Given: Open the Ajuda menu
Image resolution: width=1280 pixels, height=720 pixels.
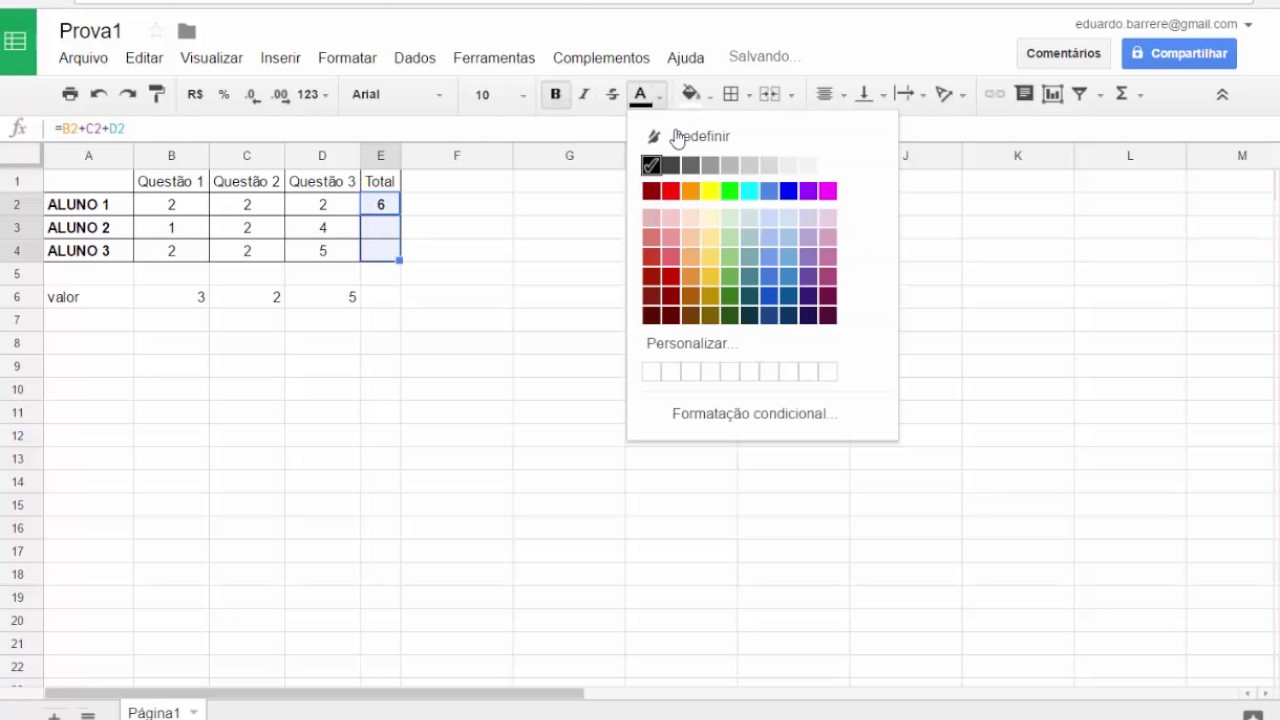Looking at the screenshot, I should (x=685, y=58).
